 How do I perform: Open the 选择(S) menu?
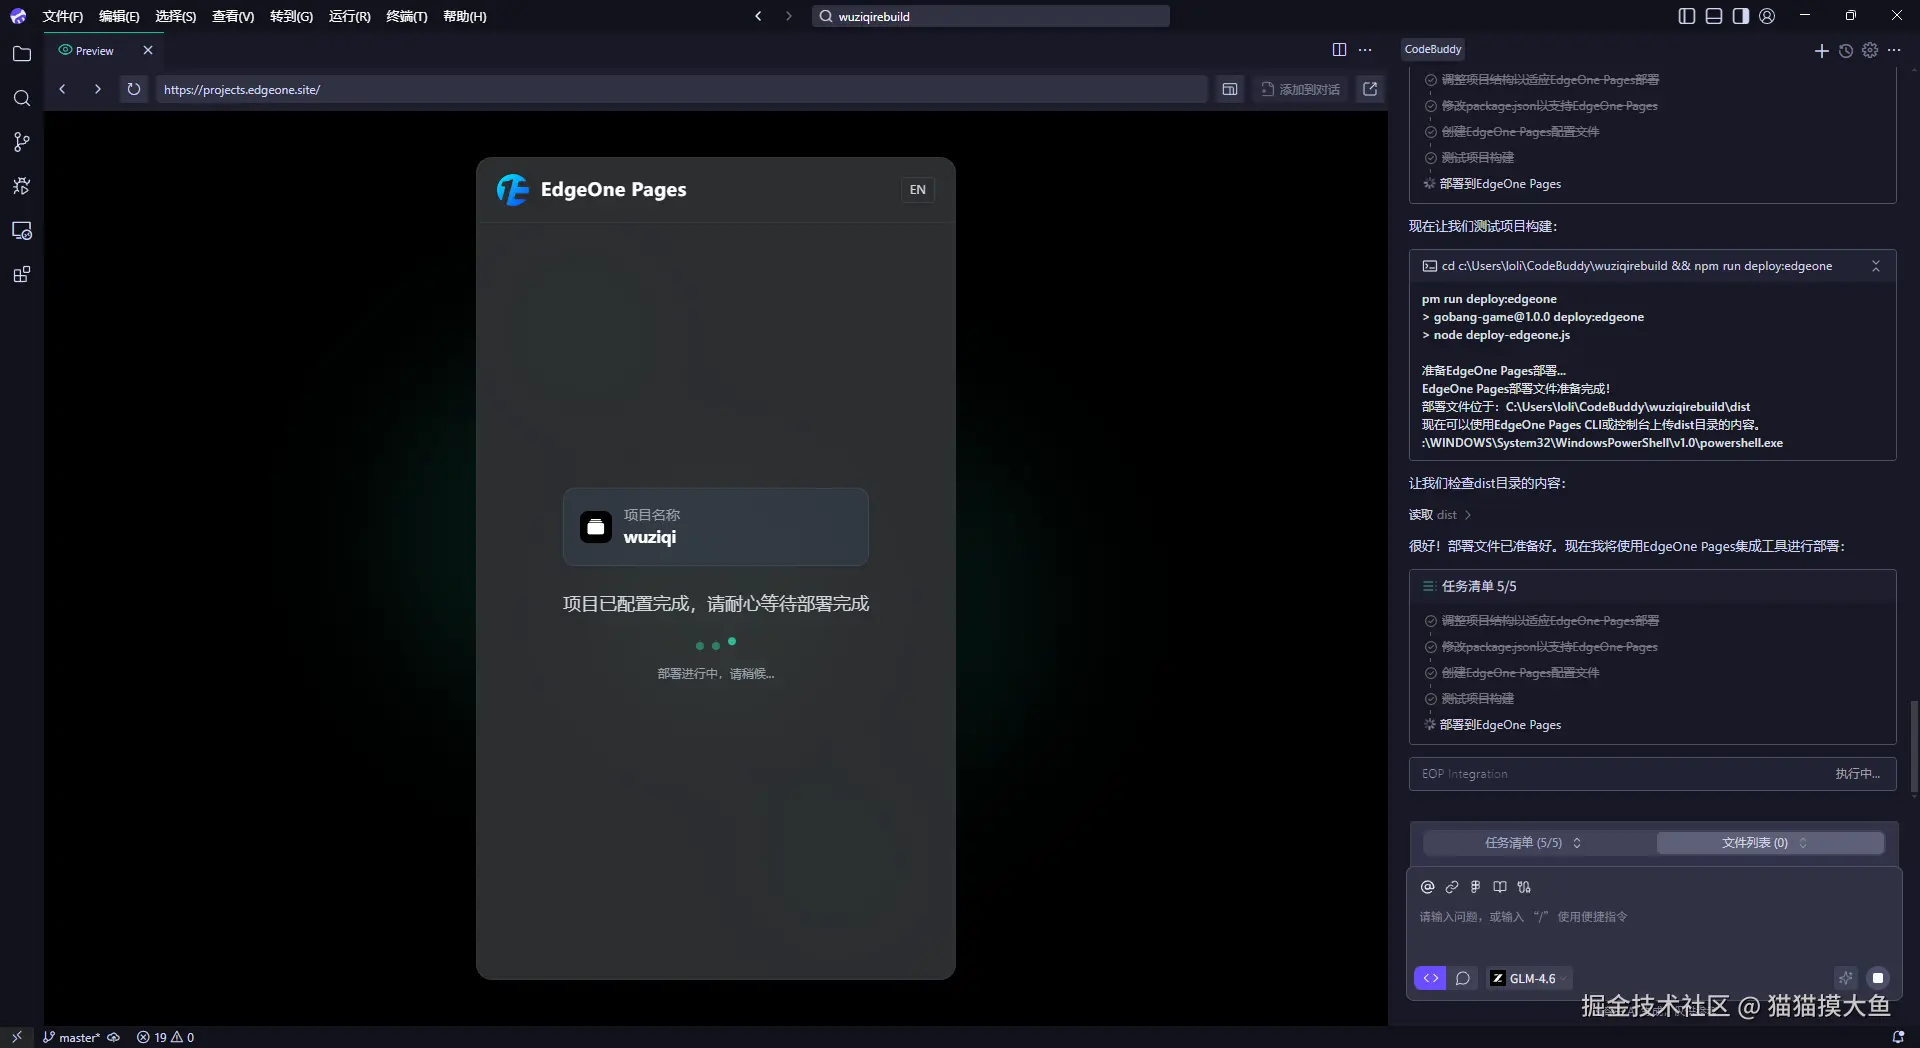click(x=175, y=16)
